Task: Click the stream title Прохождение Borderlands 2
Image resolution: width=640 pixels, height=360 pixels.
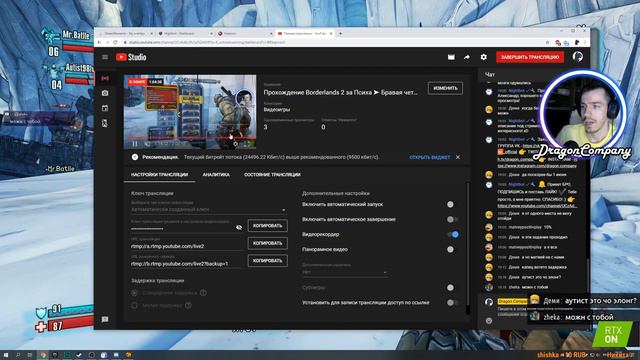Action: (340, 93)
